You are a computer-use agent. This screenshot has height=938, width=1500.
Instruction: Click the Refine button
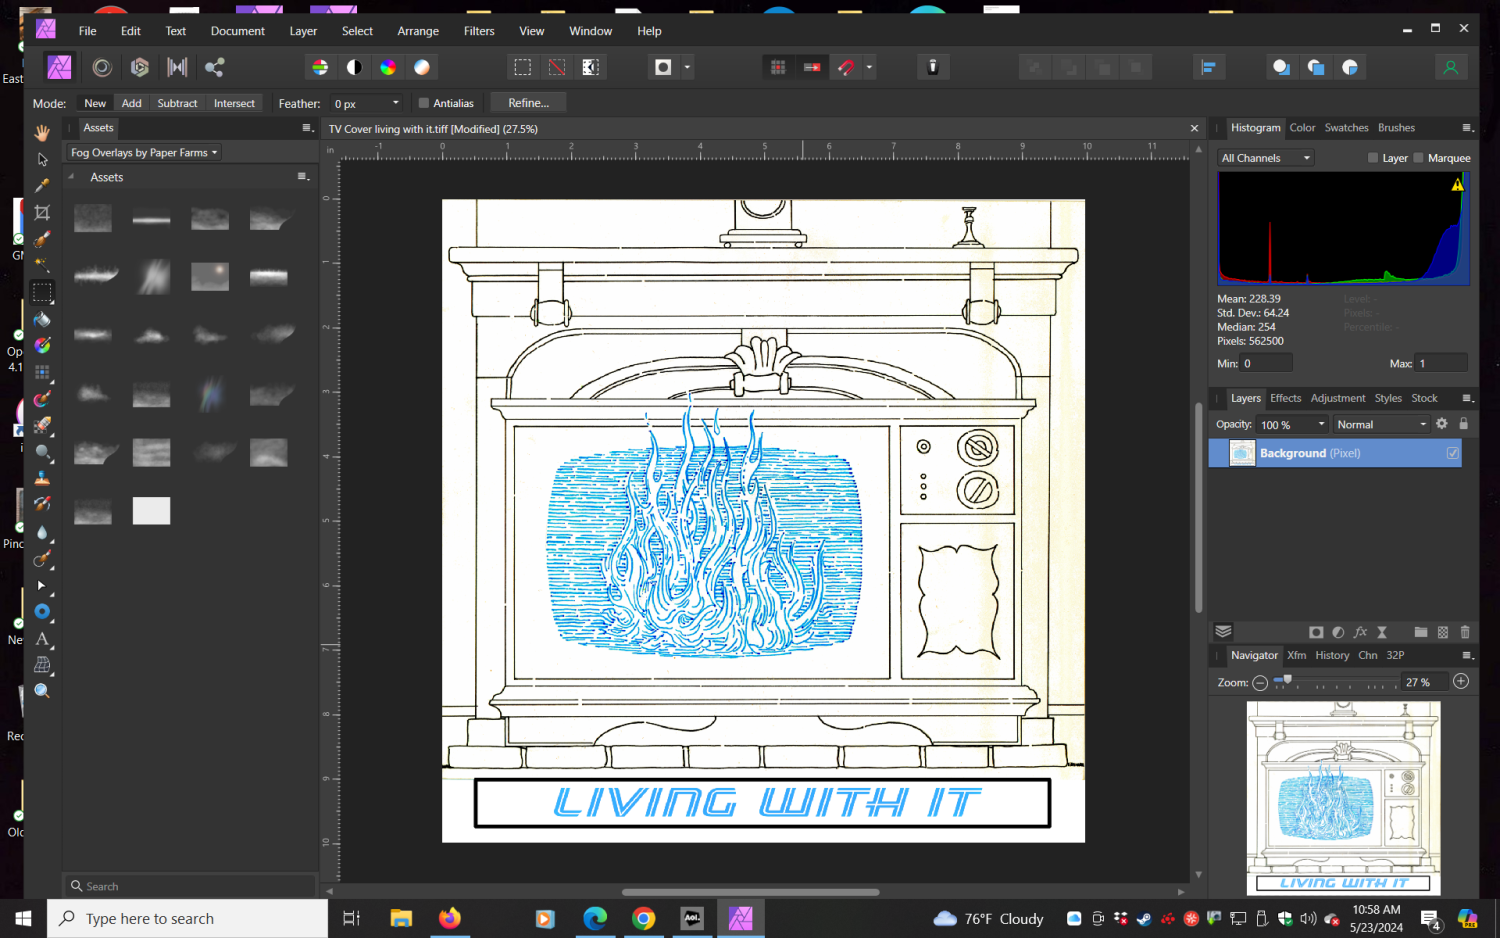[x=527, y=102]
